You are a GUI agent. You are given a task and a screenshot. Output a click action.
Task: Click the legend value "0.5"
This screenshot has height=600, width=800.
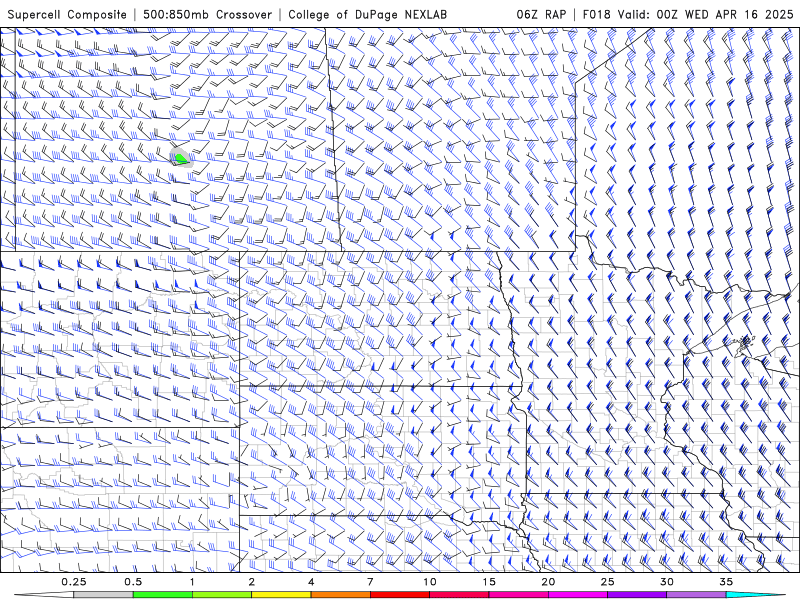tap(133, 582)
